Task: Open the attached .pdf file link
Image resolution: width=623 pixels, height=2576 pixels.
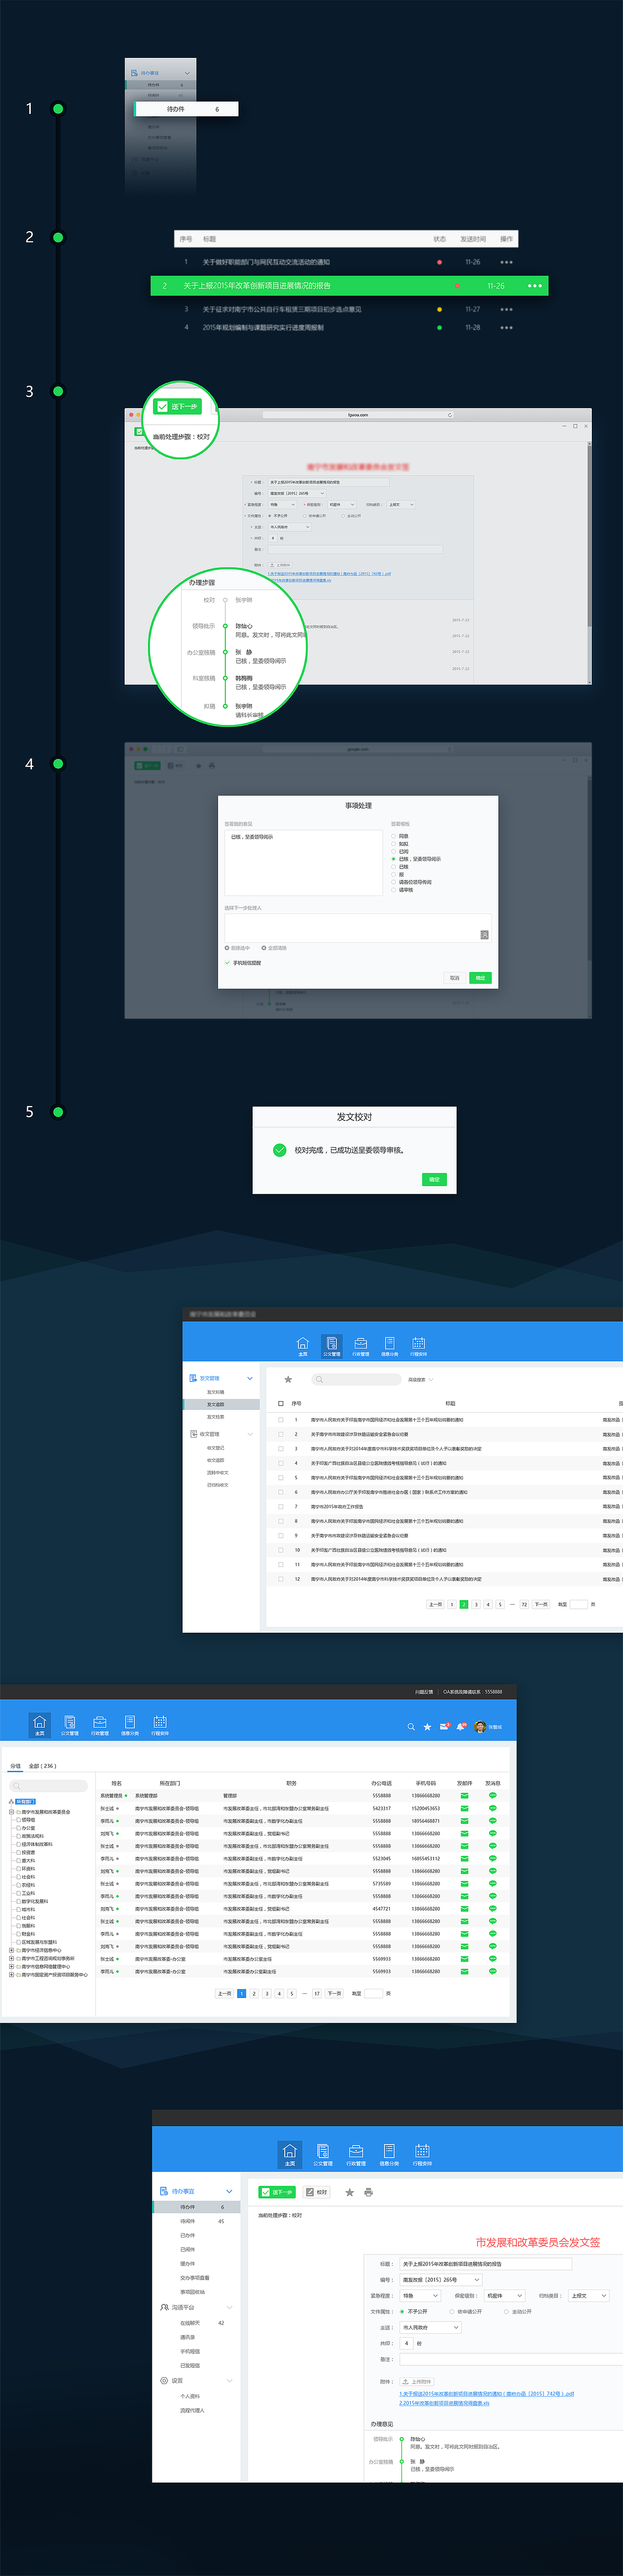Action: pyautogui.click(x=486, y=2394)
